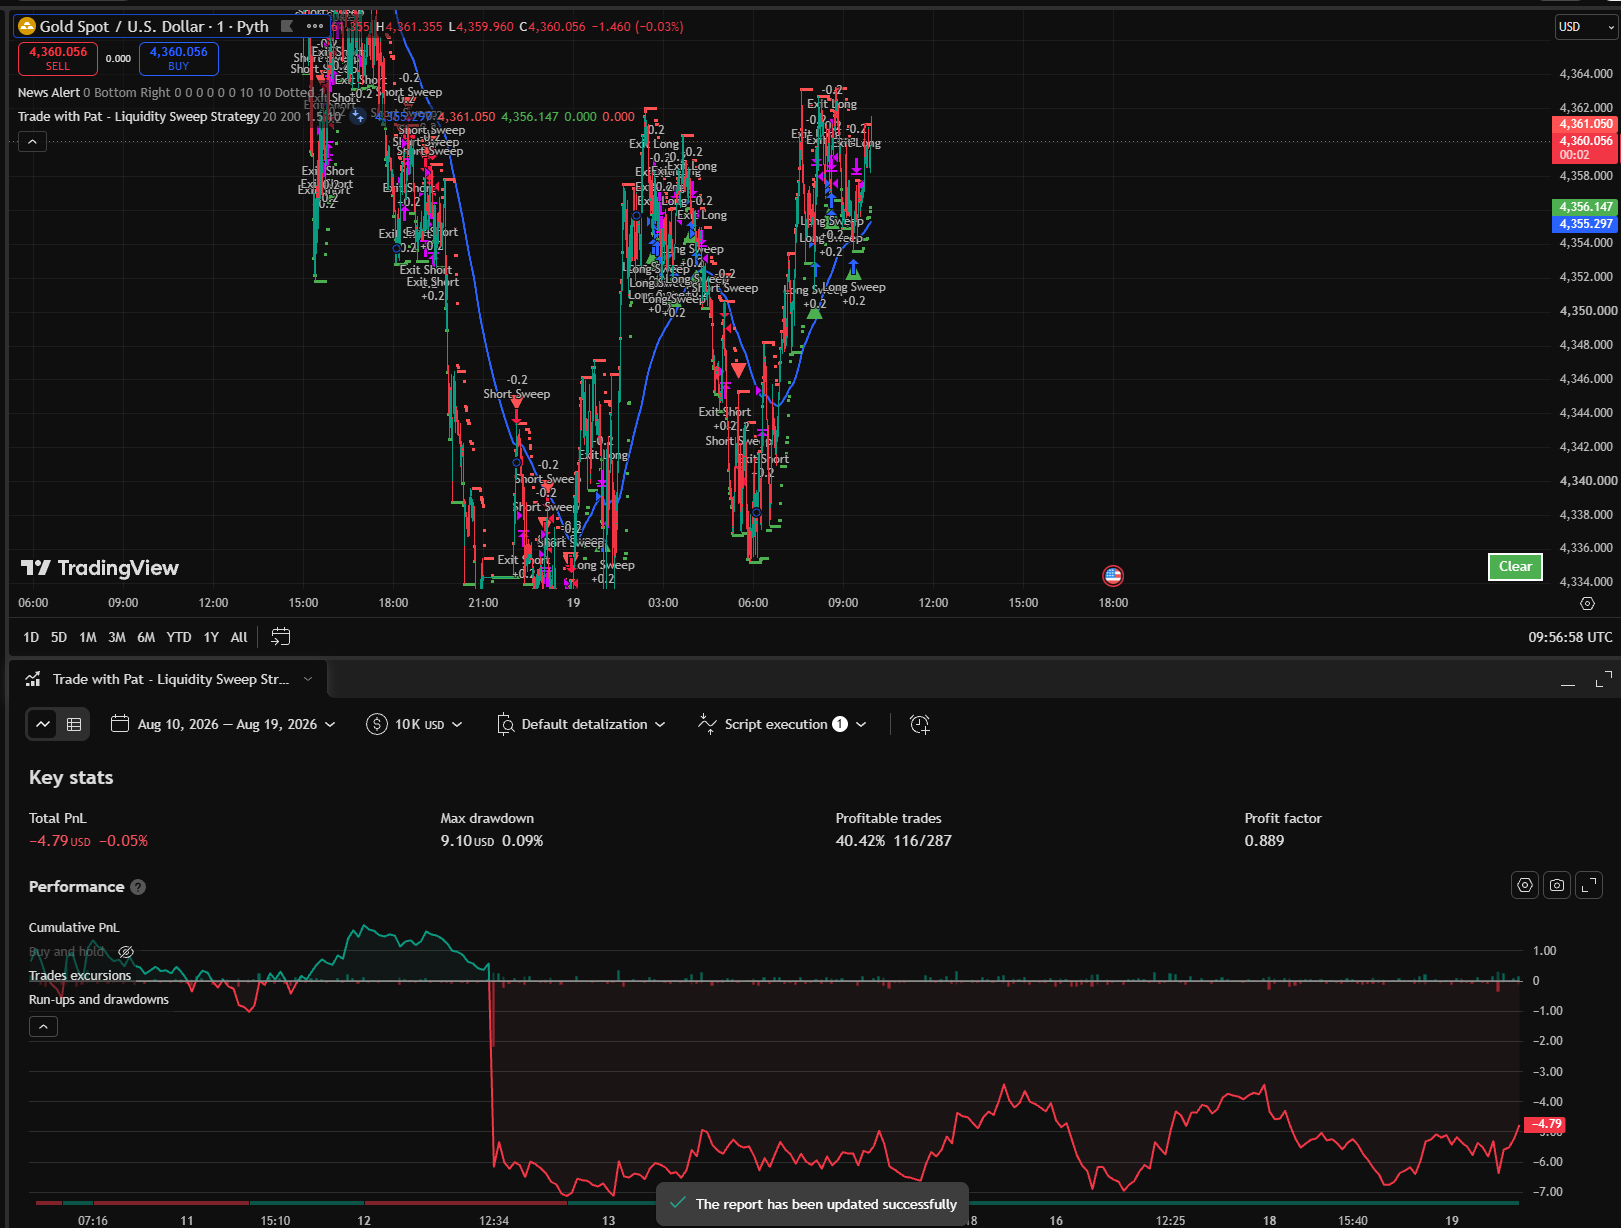Open the Script execution dropdown
1621x1228 pixels.
click(783, 724)
